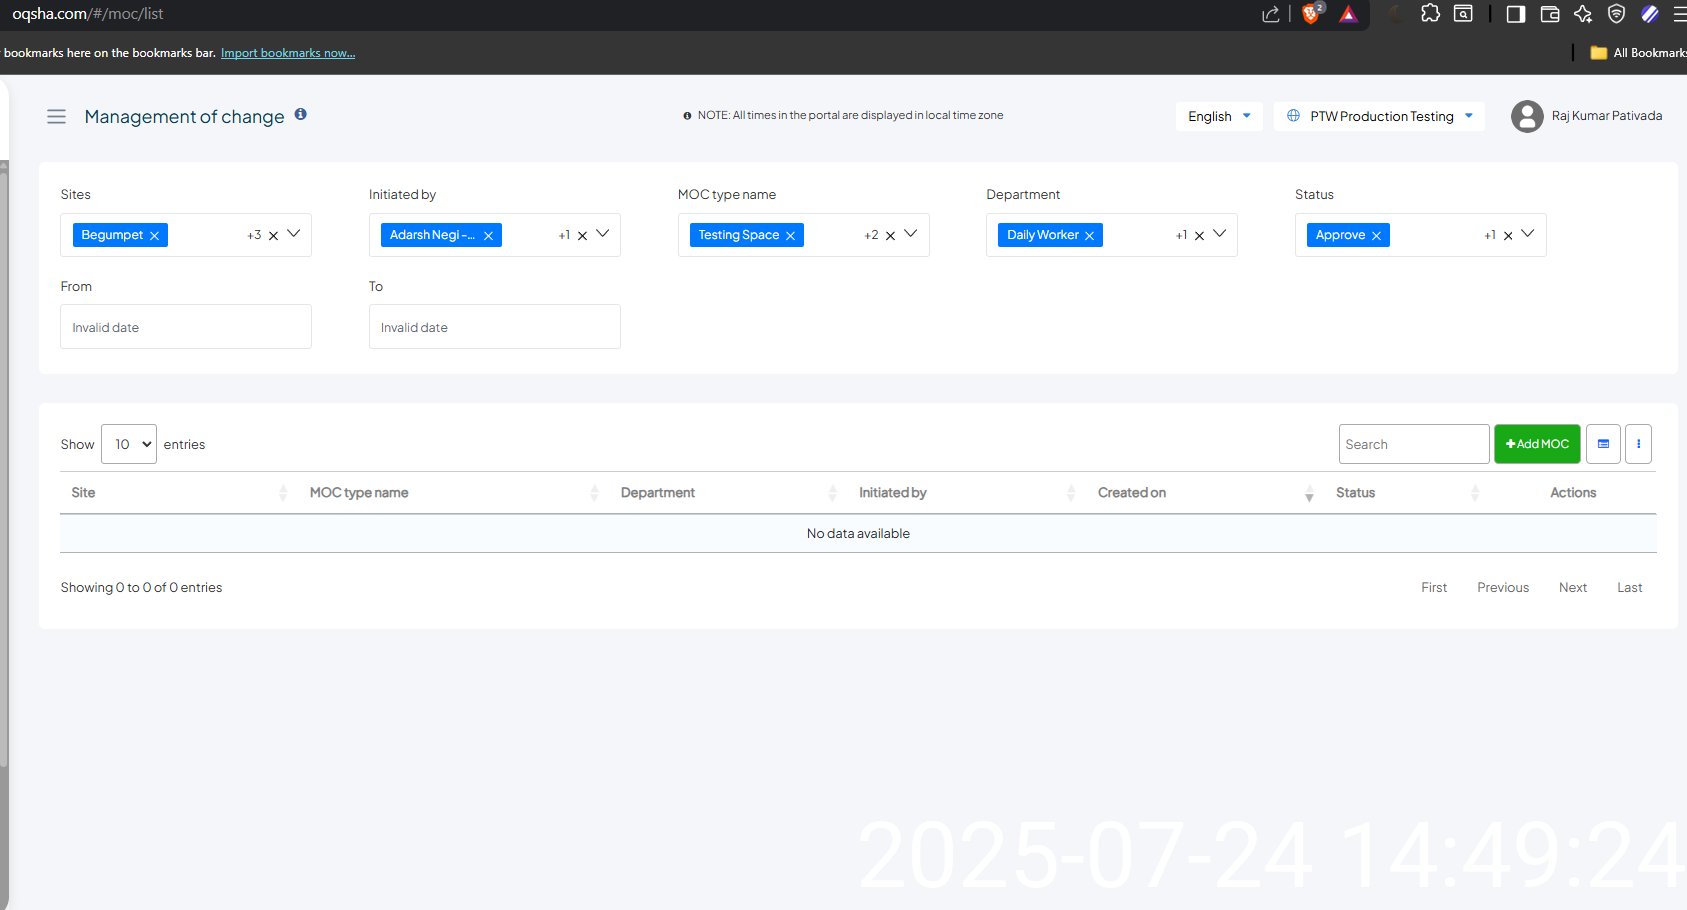Expand the Sites filter dropdown

click(294, 234)
